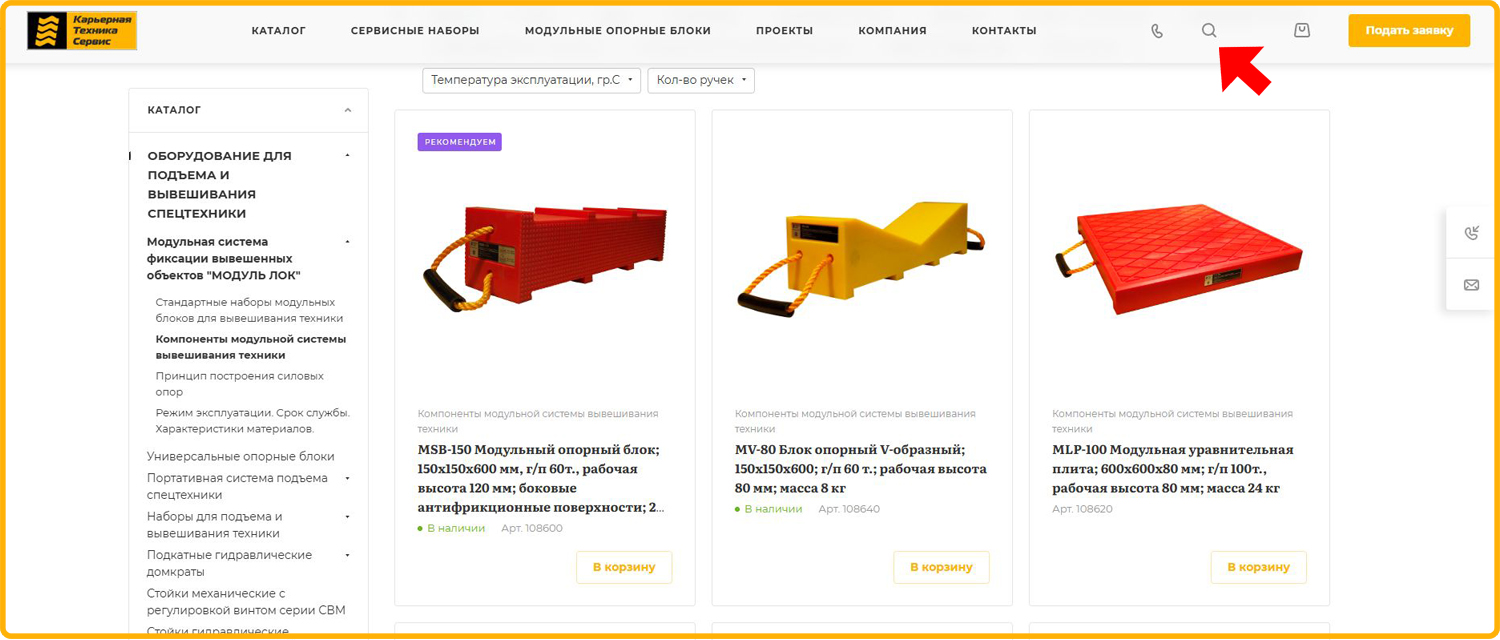Click the phone icon in header

(1157, 31)
